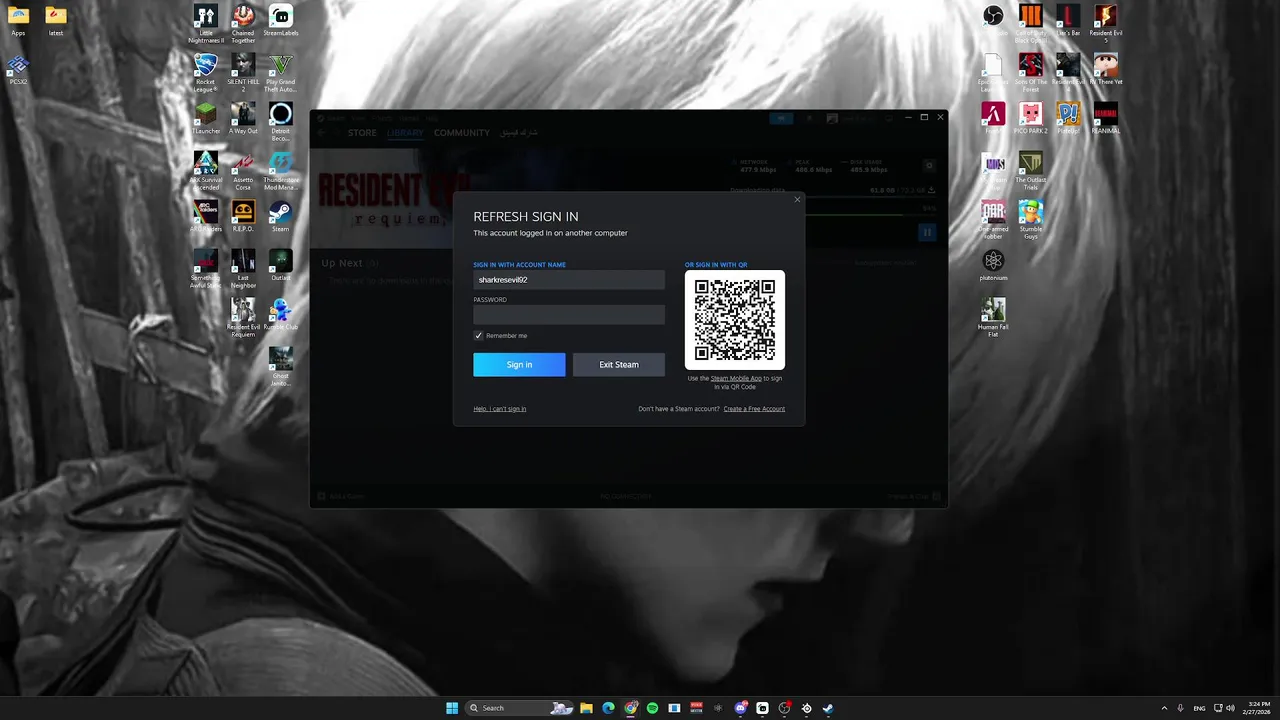Open the StreamLabels desktop shortcut
This screenshot has width=1280, height=720.
click(281, 21)
